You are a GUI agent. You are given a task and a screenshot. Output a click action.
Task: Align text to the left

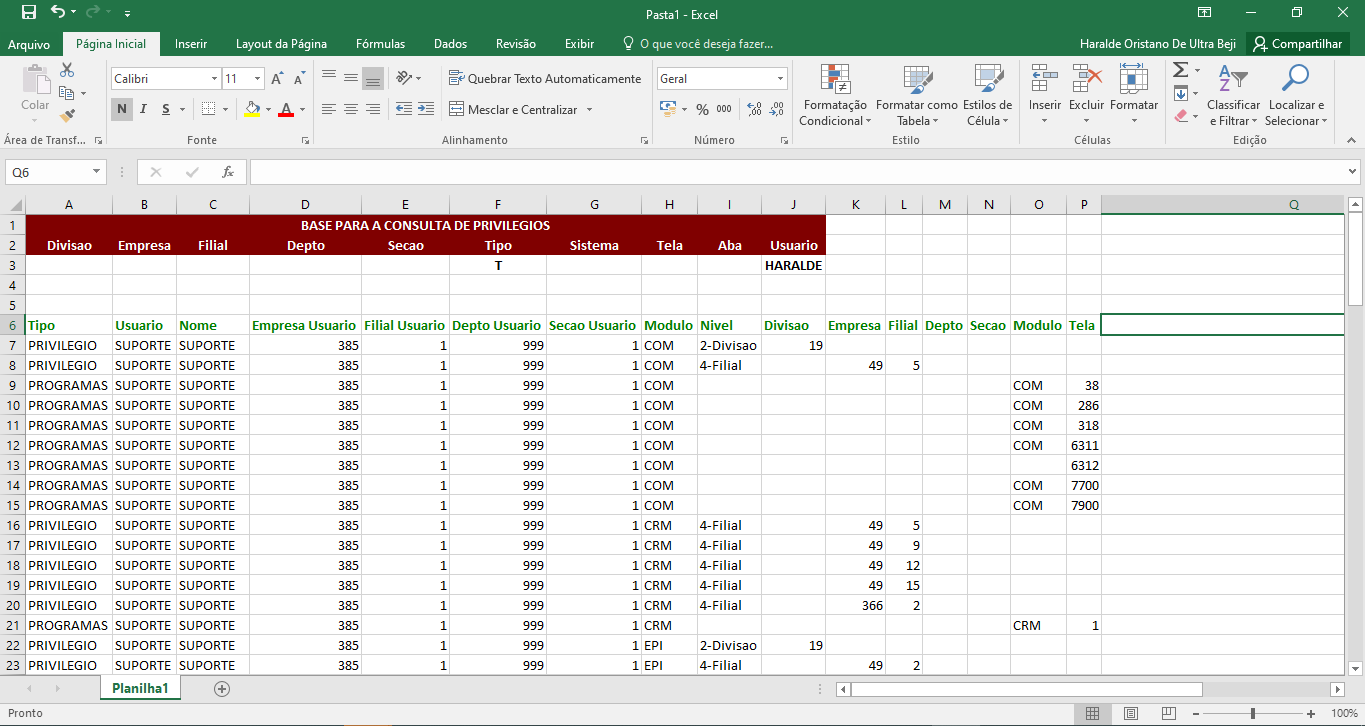pyautogui.click(x=329, y=109)
